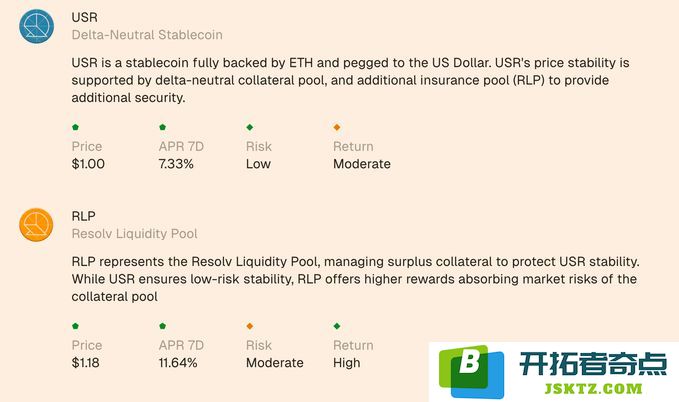Click orange diamond above USR Return
Image resolution: width=679 pixels, height=402 pixels.
[x=336, y=127]
